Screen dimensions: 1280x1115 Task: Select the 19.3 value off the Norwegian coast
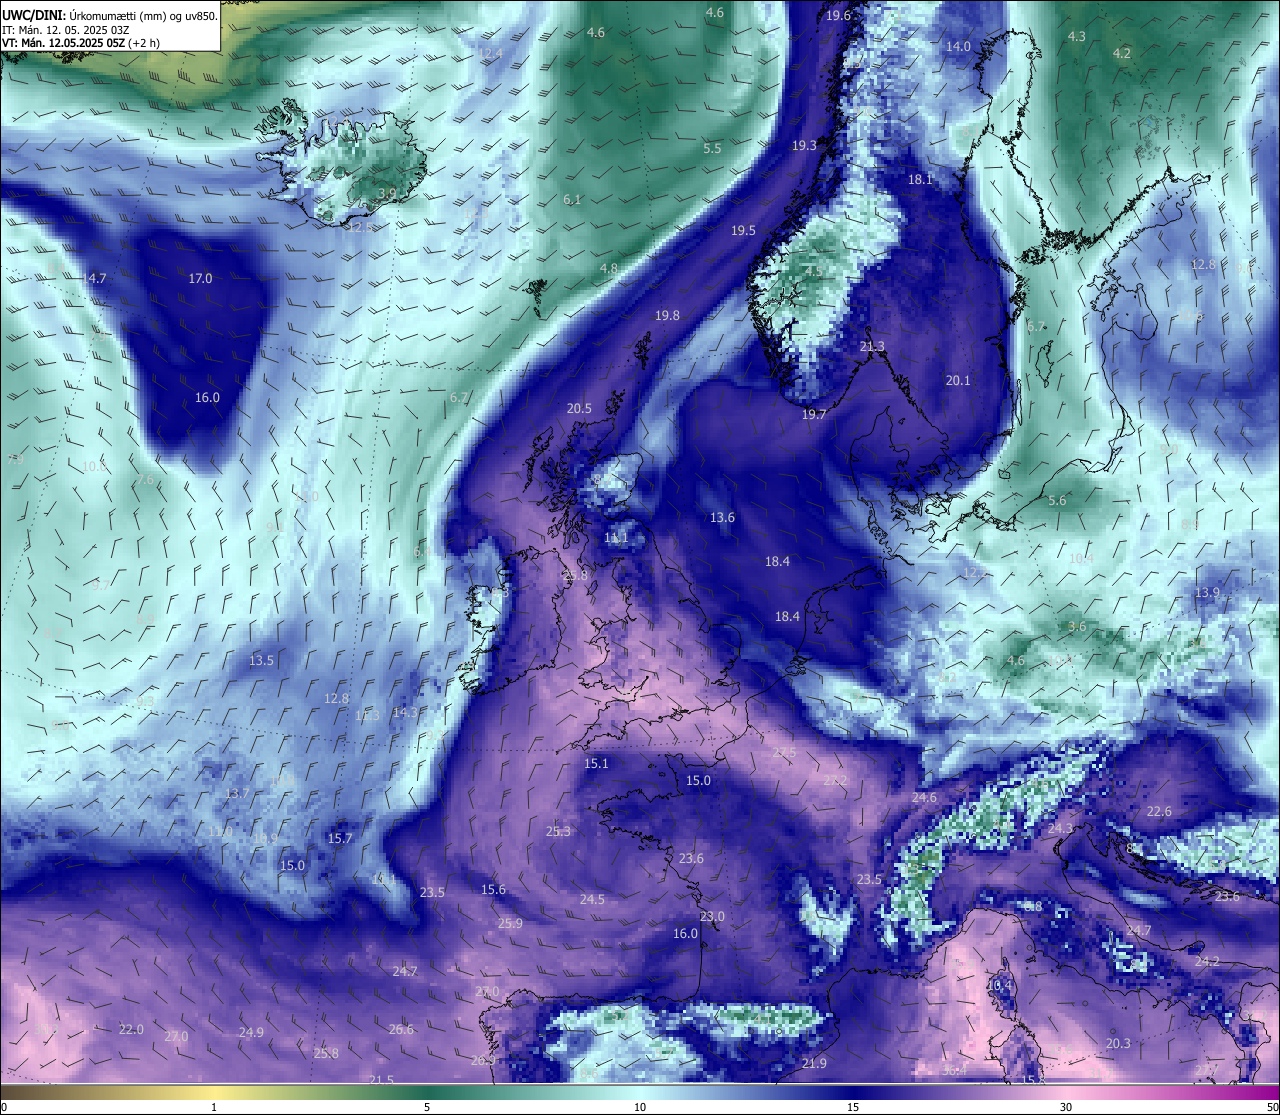pyautogui.click(x=804, y=145)
